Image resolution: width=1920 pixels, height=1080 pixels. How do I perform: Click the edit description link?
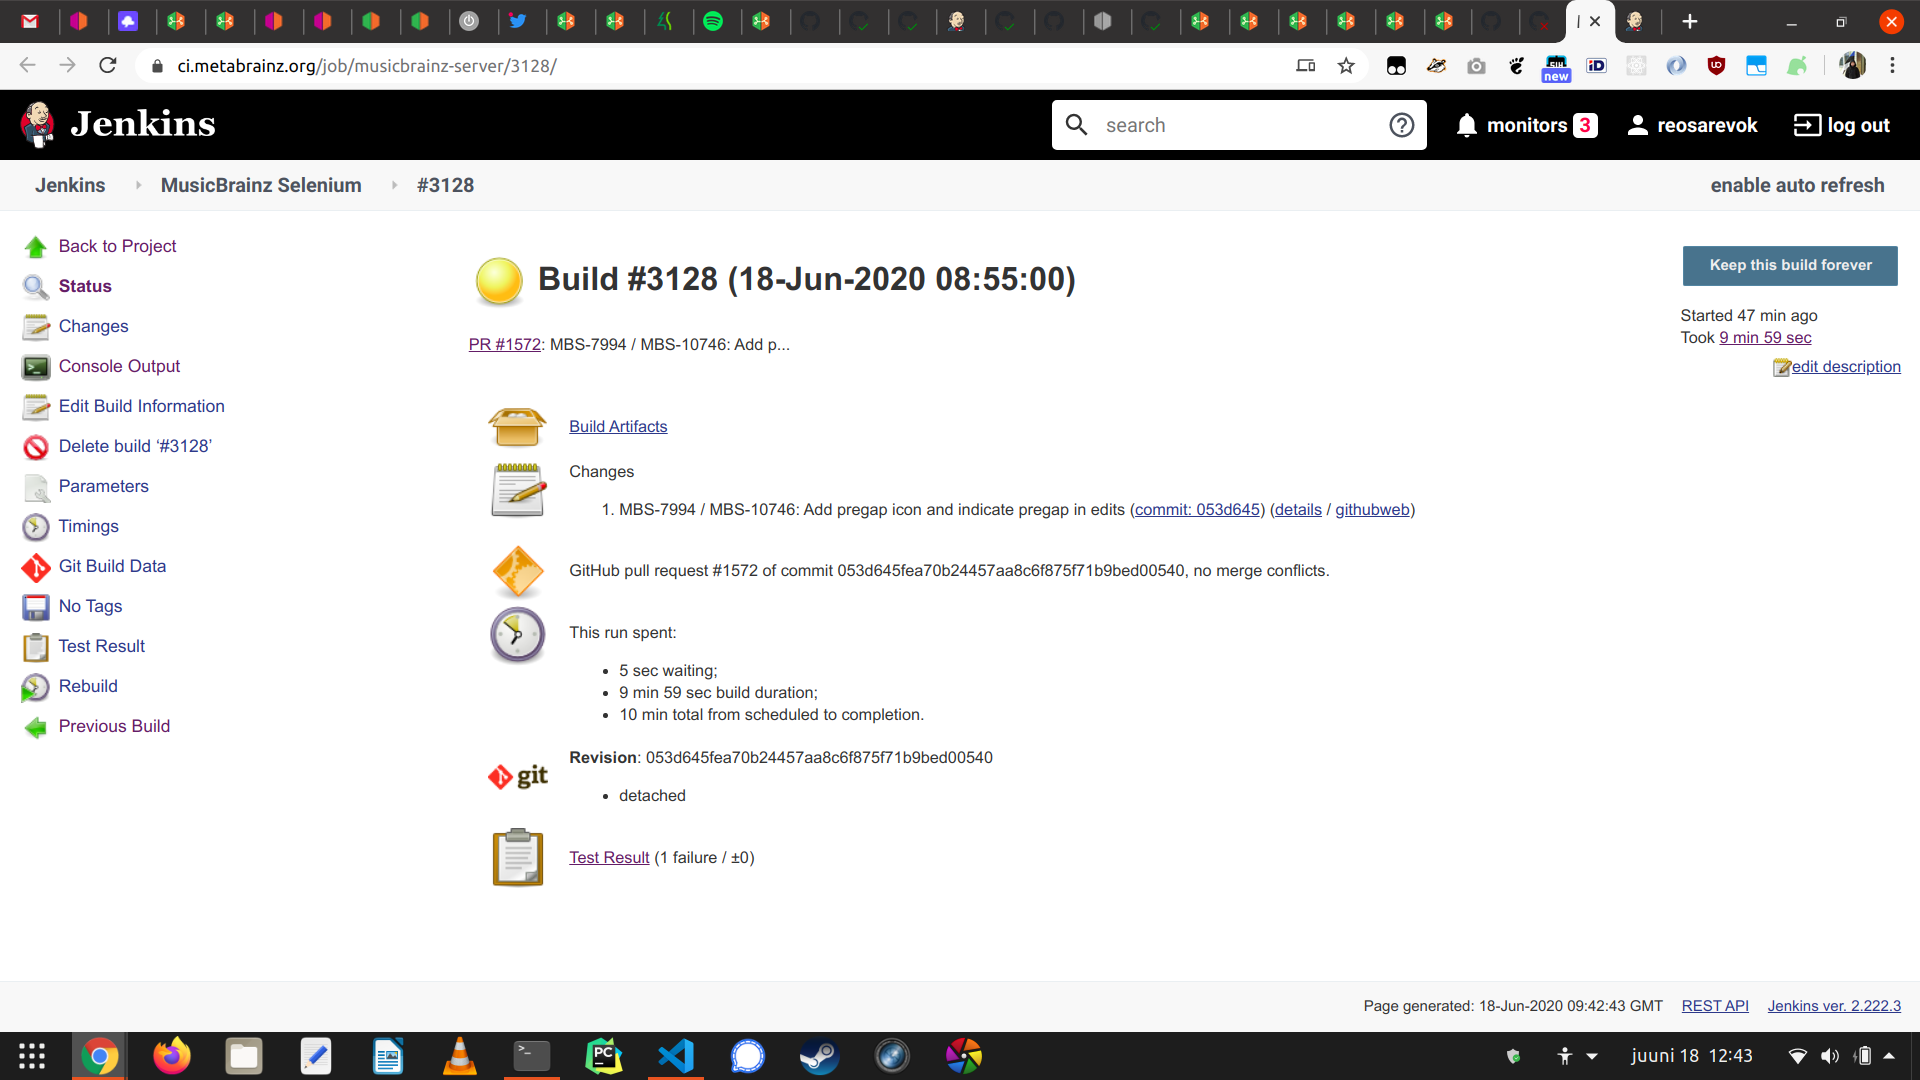click(x=1846, y=366)
